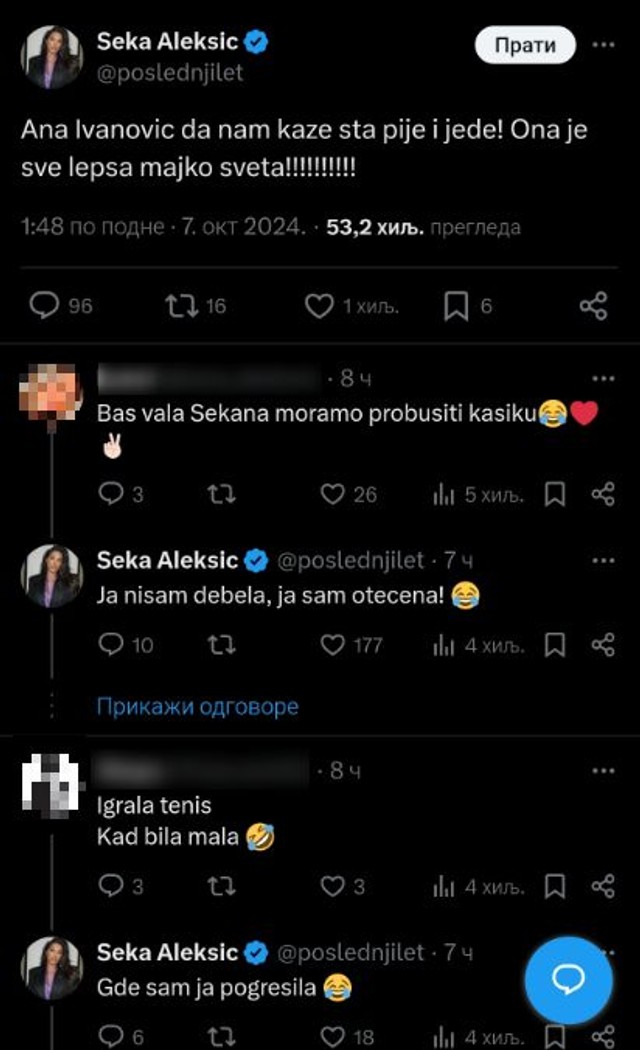Bookmark the 'Bas vala Sekana' reply
The width and height of the screenshot is (640, 1050).
click(553, 494)
